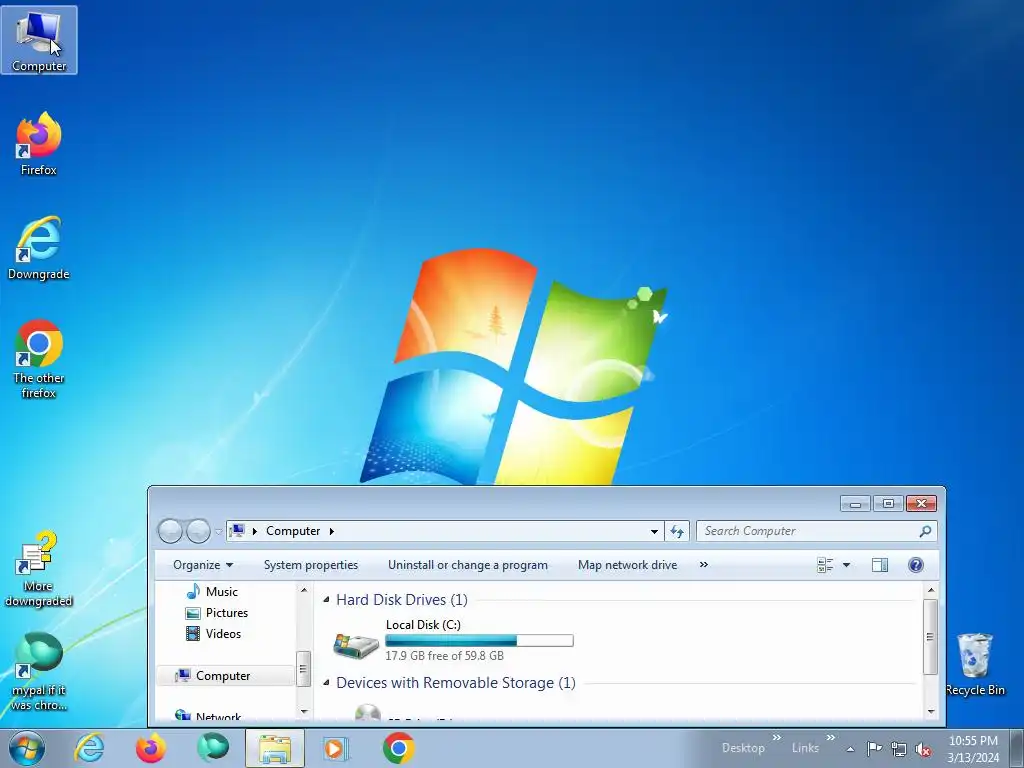1024x768 pixels.
Task: Click the Computer breadcrumb in address bar
Action: pos(293,531)
